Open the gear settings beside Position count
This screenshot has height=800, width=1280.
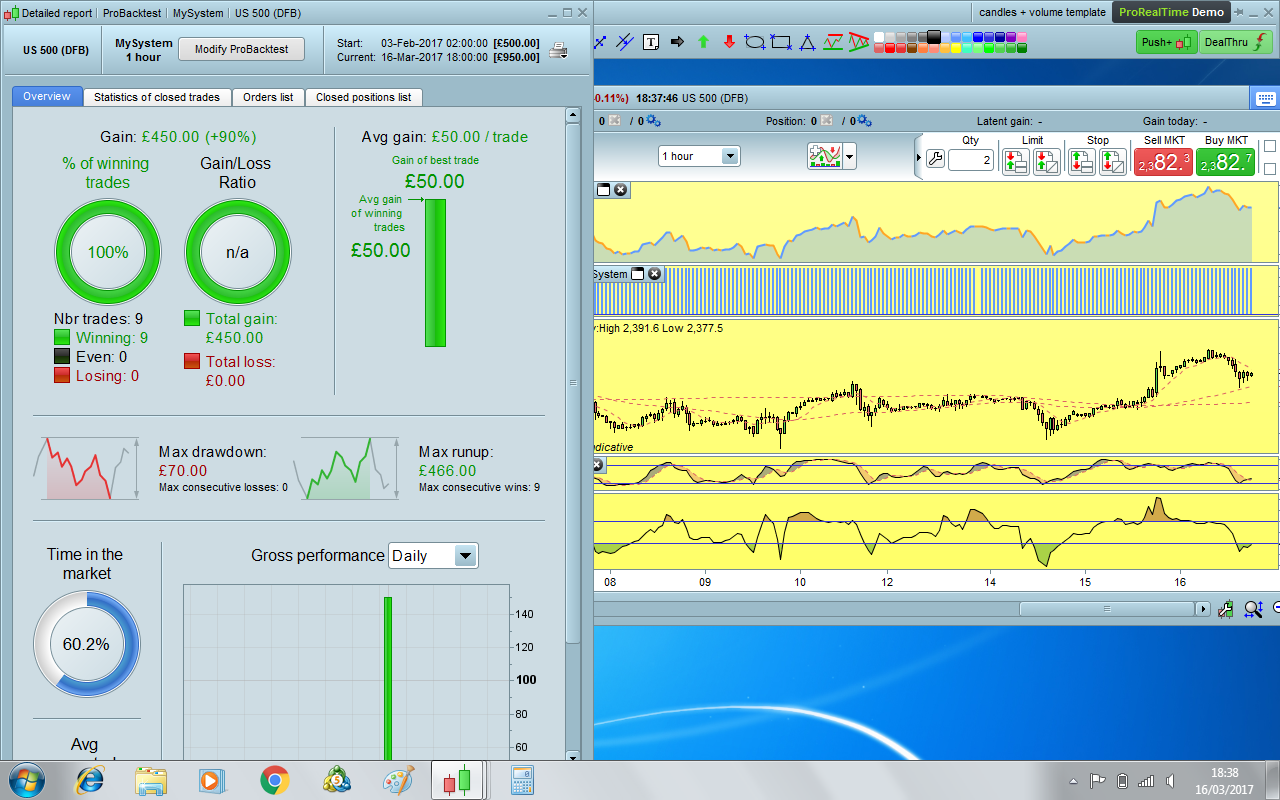(x=864, y=121)
